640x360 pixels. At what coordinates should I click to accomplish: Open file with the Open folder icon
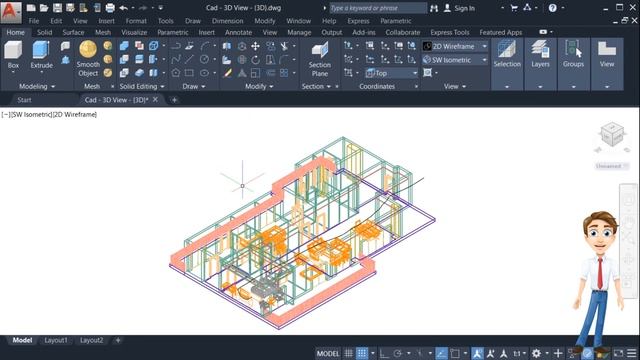44,8
